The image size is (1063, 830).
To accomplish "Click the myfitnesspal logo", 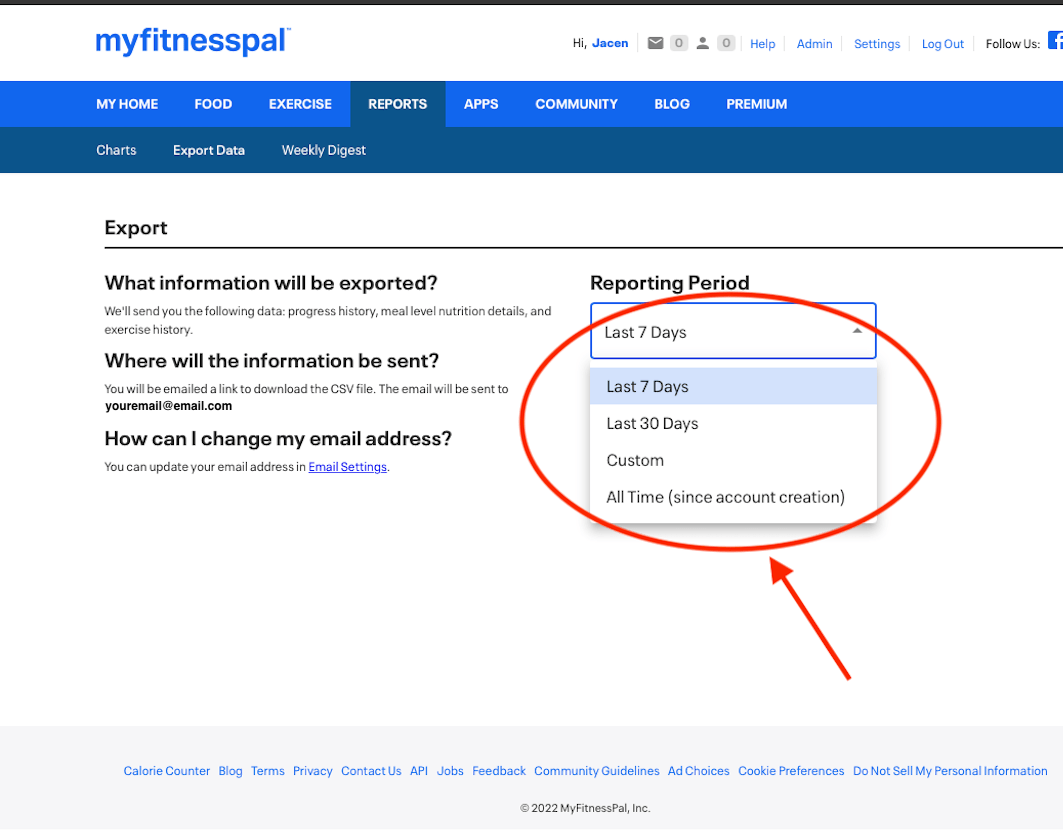I will click(192, 42).
